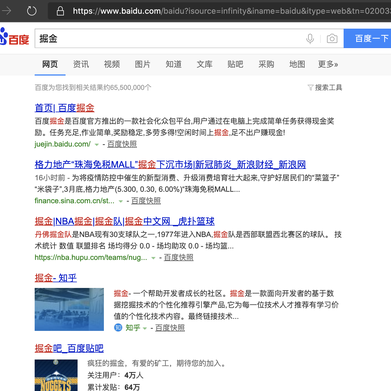Image resolution: width=391 pixels, height=391 pixels.
Task: Click the 百度一下 search button
Action: point(368,38)
